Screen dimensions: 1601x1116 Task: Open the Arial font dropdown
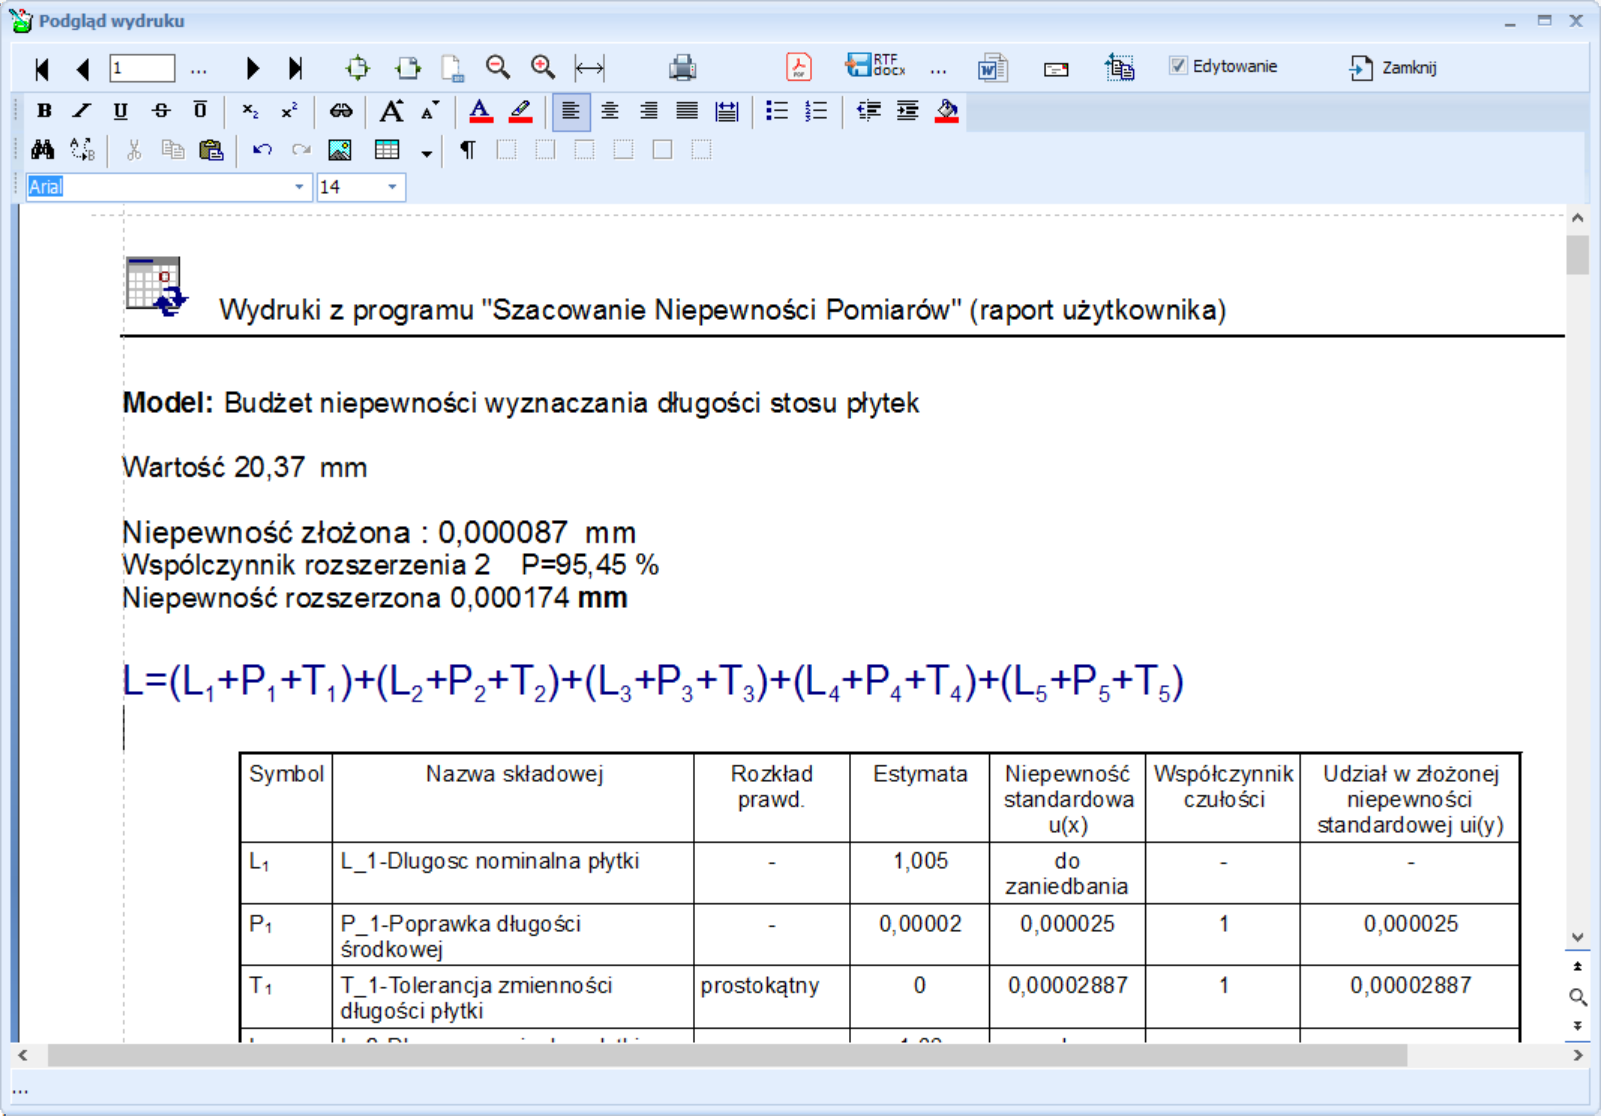coord(298,187)
